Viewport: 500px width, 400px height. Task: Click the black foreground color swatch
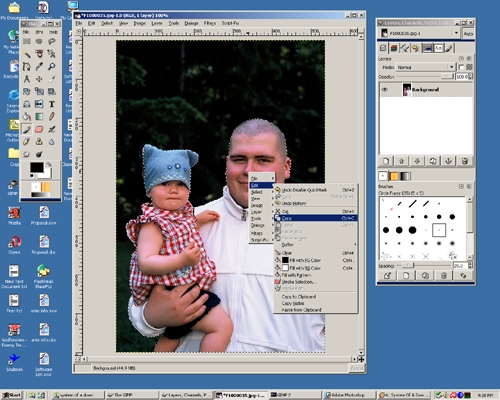(37, 168)
